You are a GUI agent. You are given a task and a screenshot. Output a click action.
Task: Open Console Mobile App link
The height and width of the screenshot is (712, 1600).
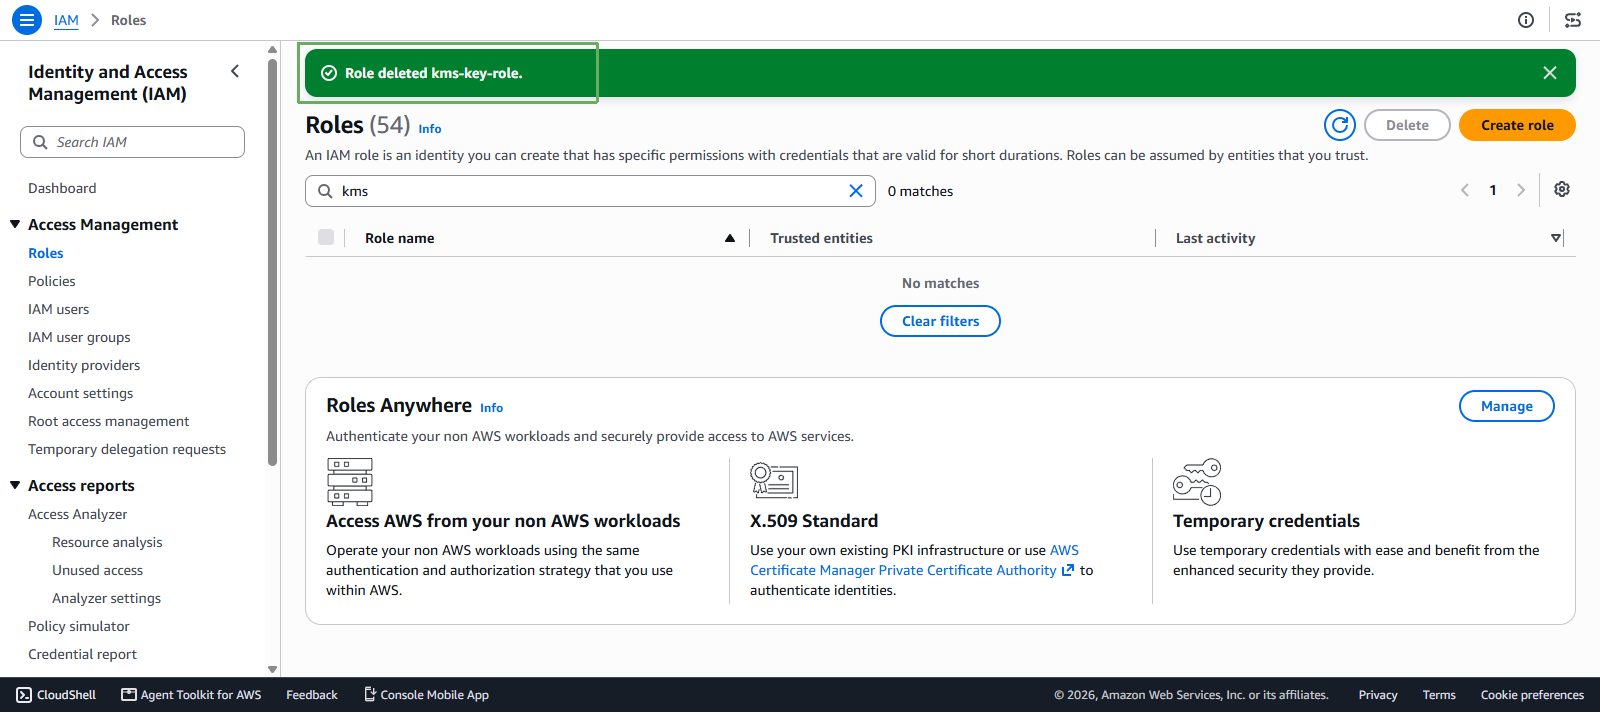coord(426,695)
